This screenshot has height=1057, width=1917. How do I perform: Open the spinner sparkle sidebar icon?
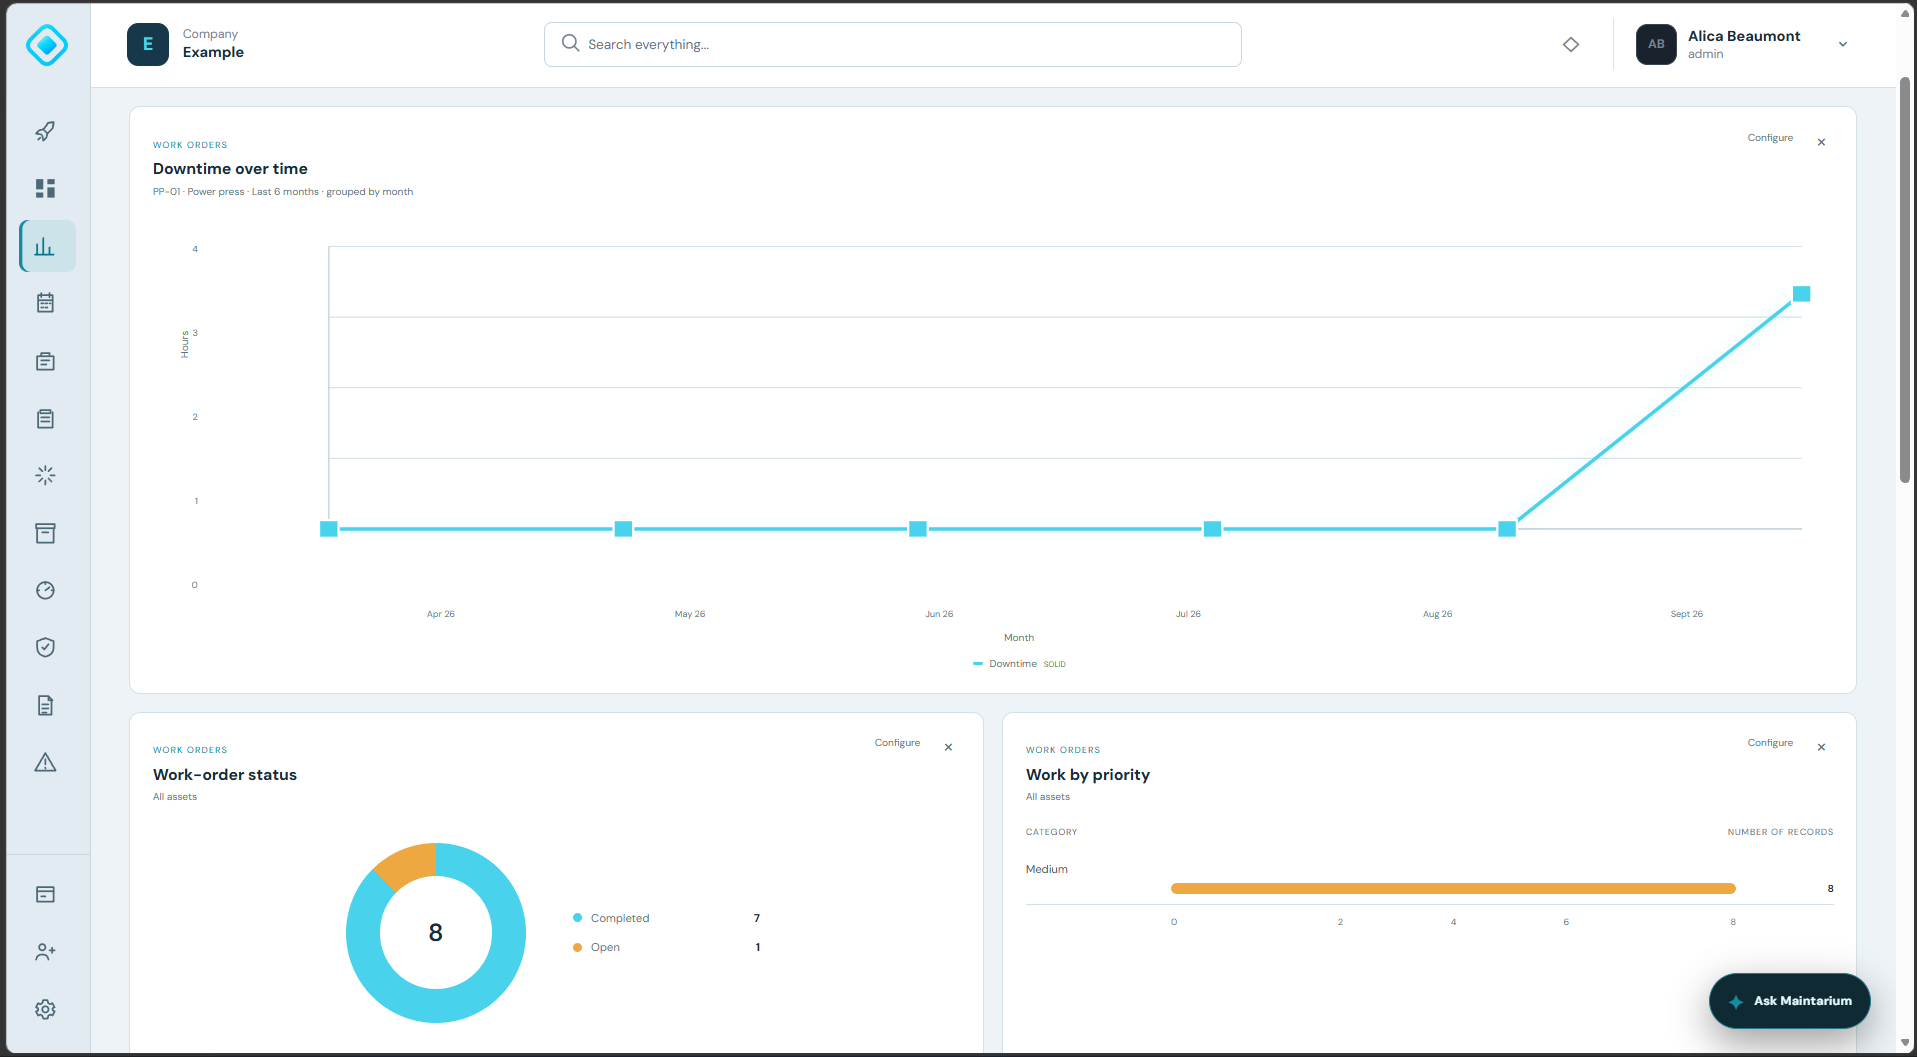coord(45,475)
